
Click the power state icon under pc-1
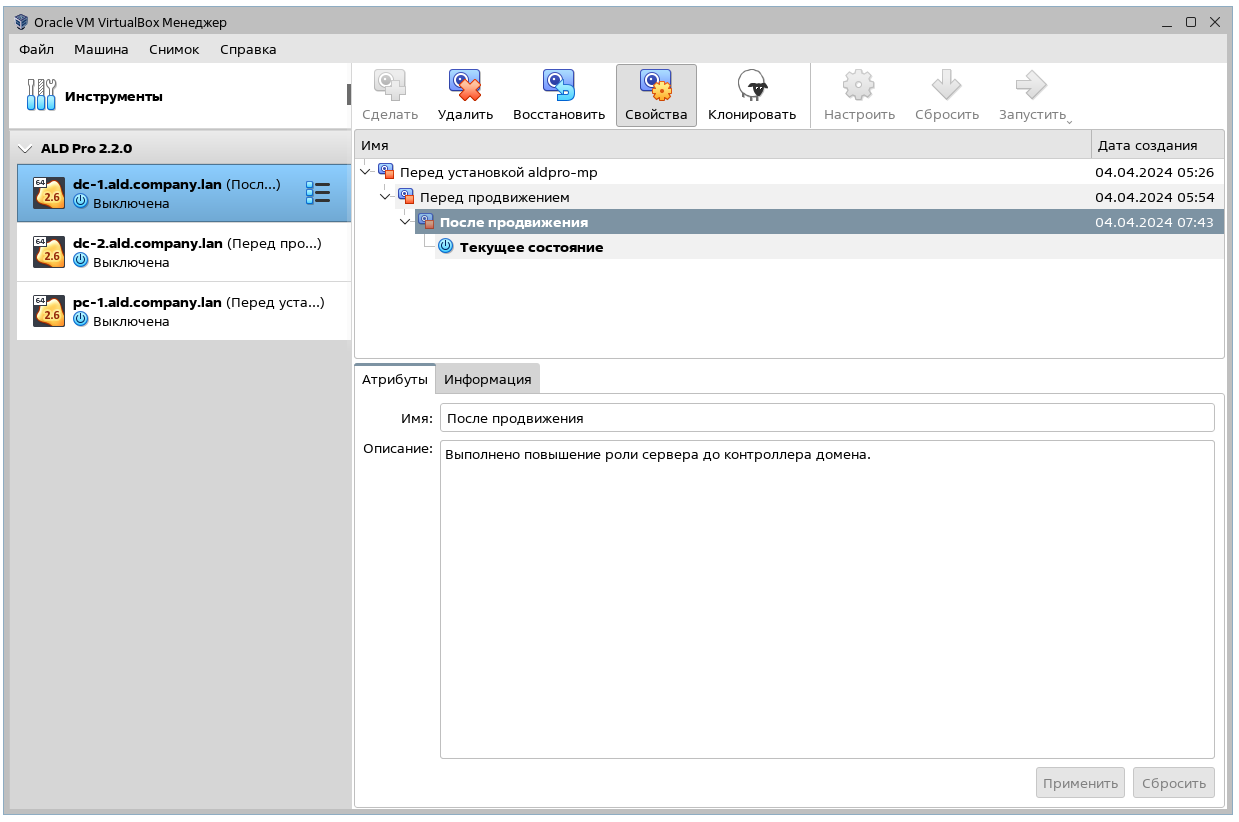point(81,321)
